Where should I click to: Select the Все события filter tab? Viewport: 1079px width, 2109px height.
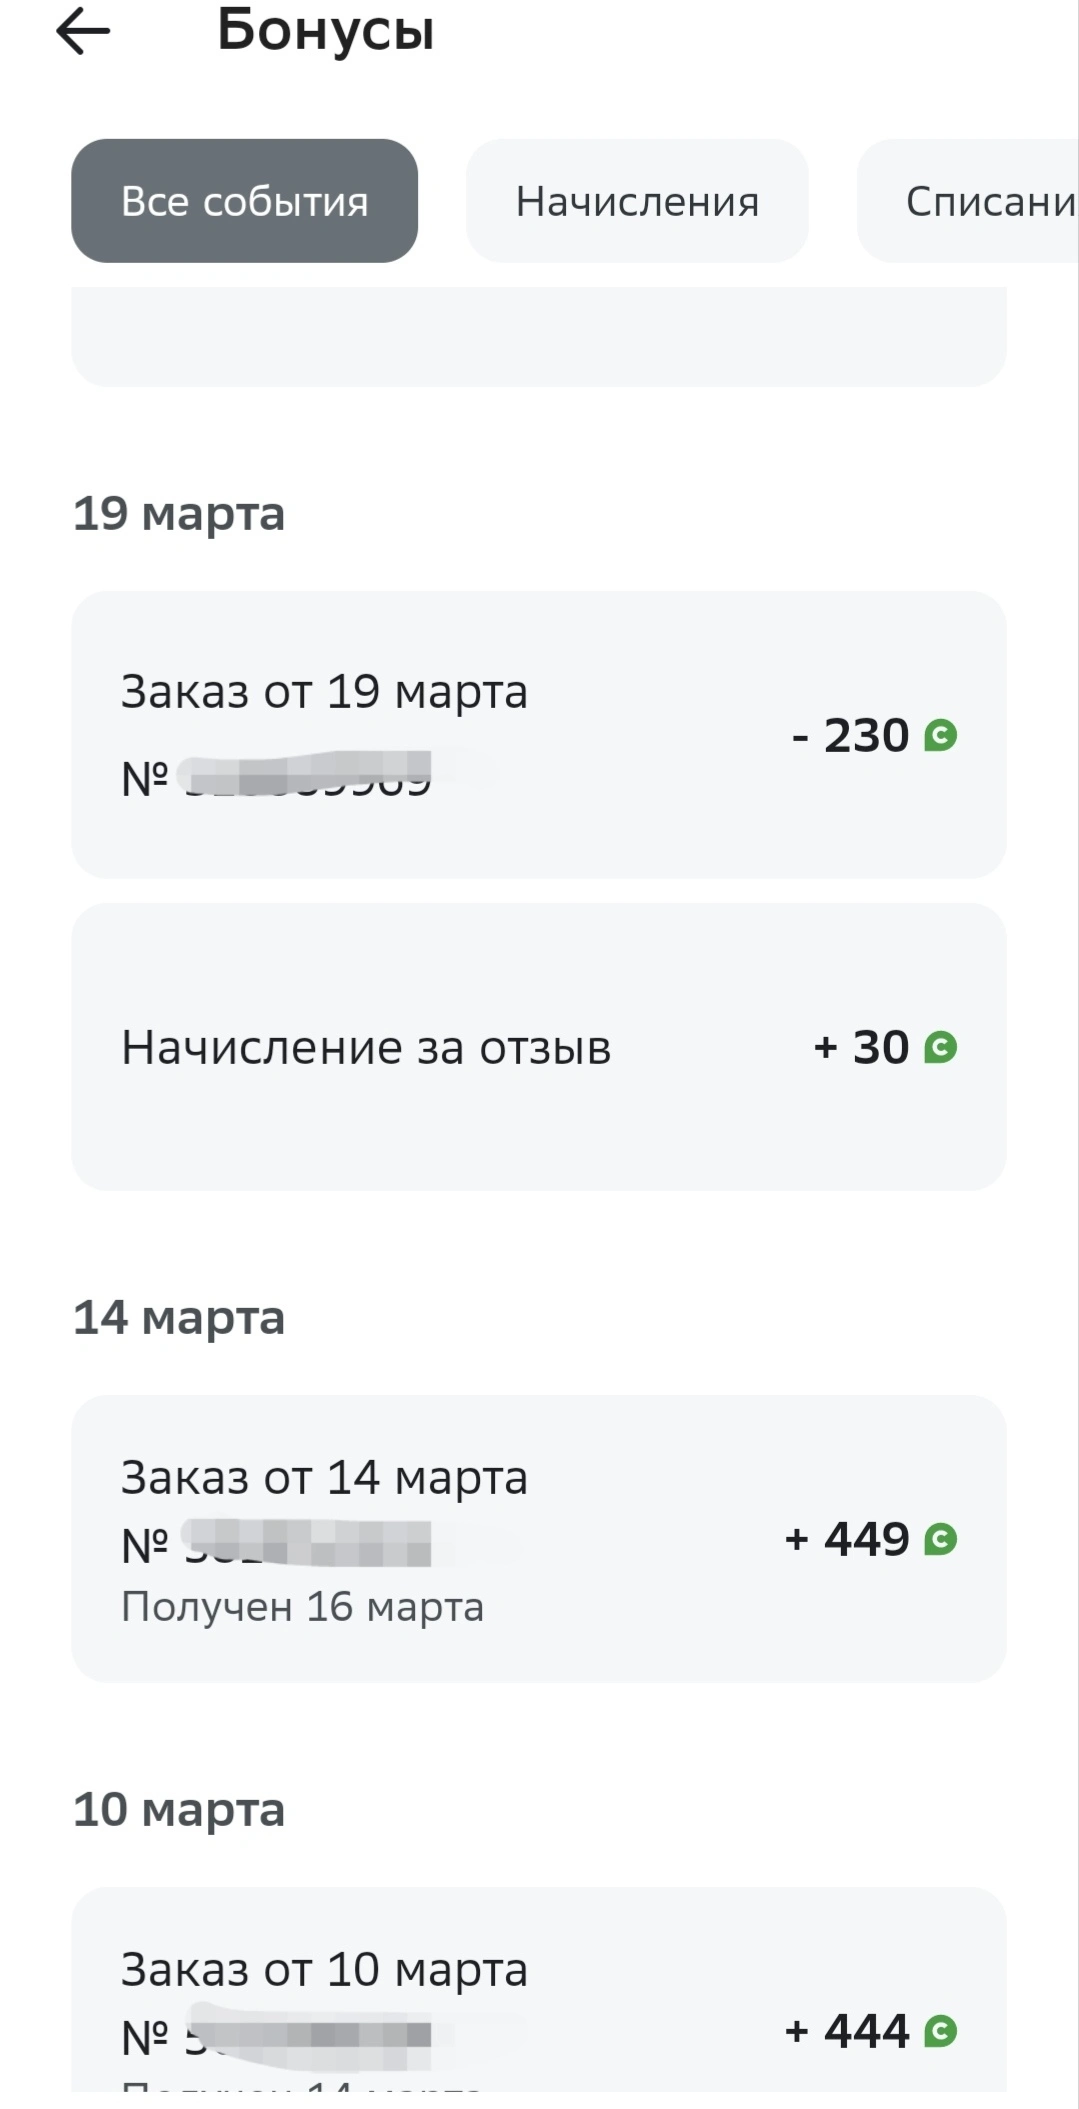coord(244,201)
